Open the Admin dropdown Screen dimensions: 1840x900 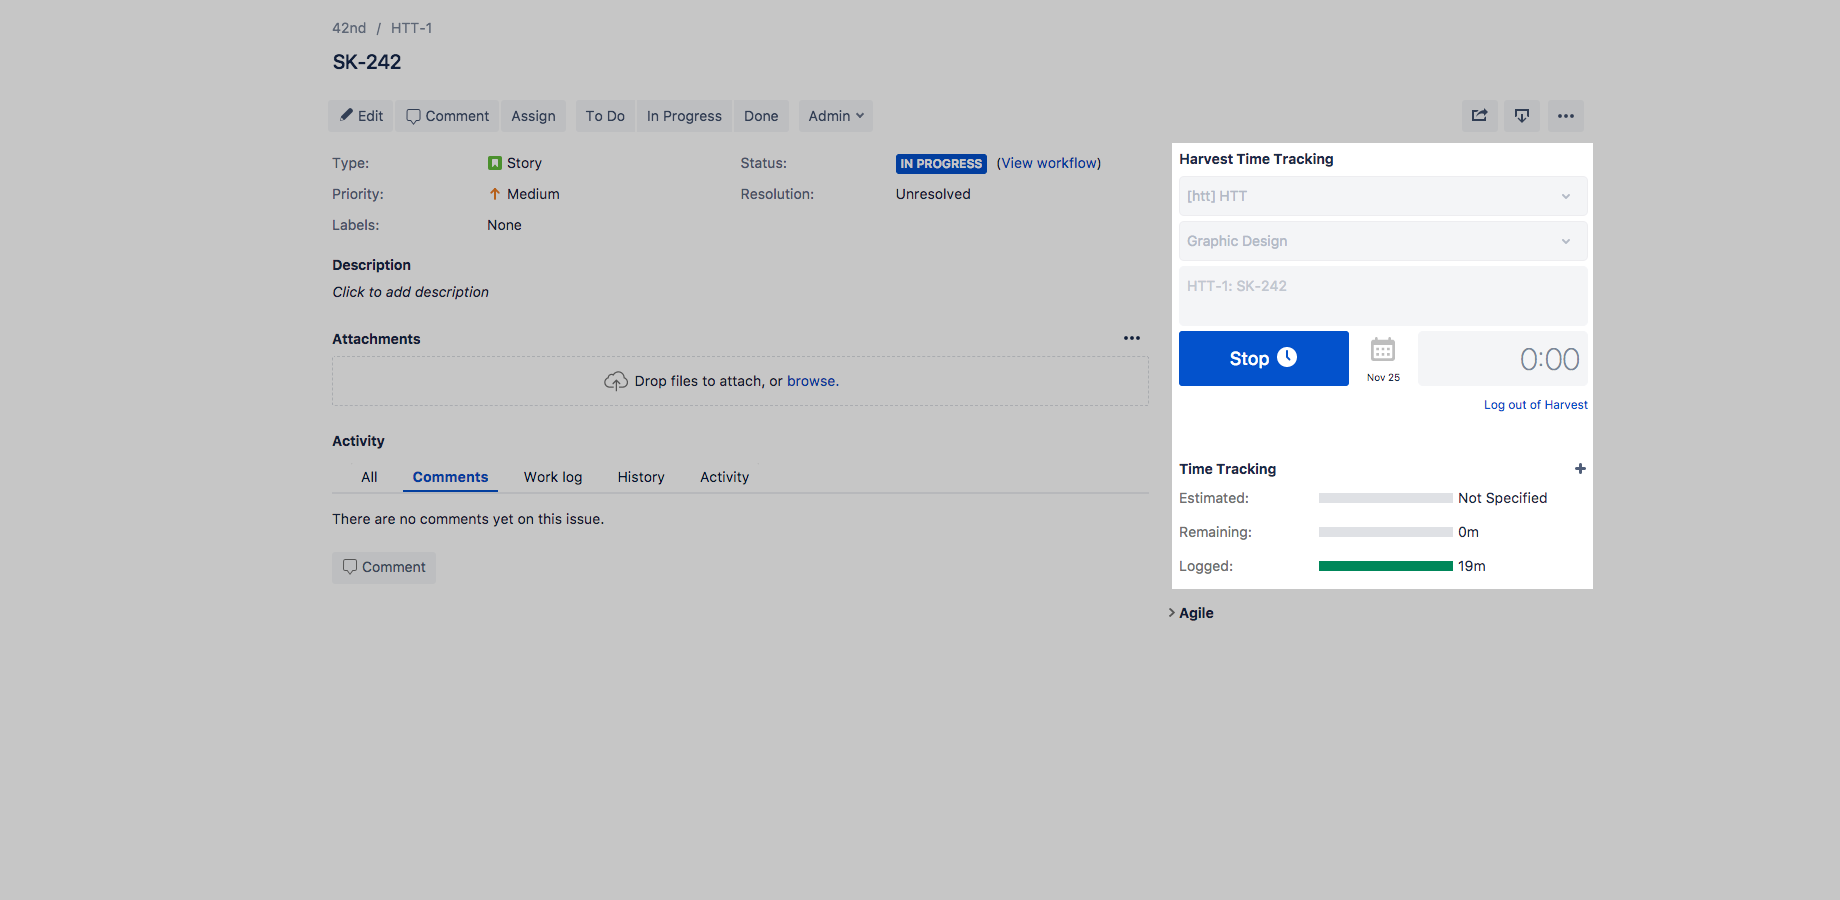(835, 115)
